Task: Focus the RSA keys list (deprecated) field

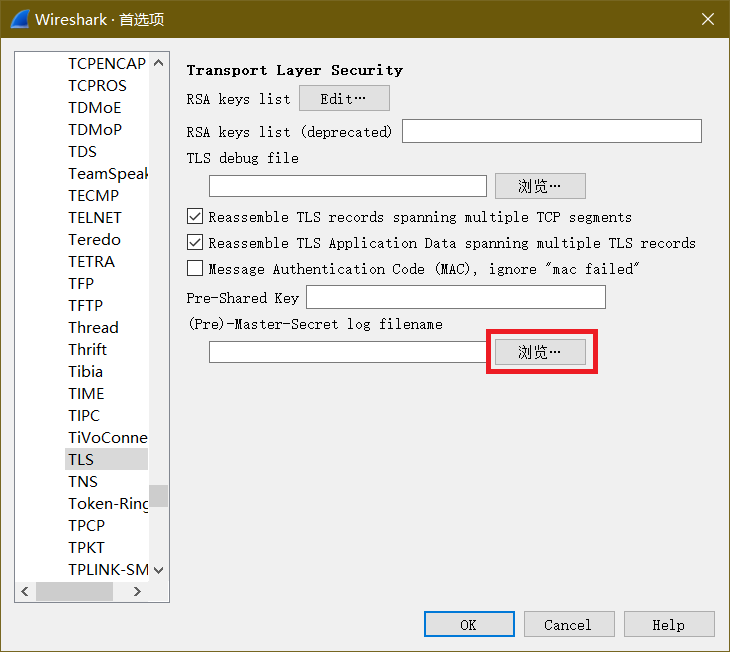Action: 551,131
